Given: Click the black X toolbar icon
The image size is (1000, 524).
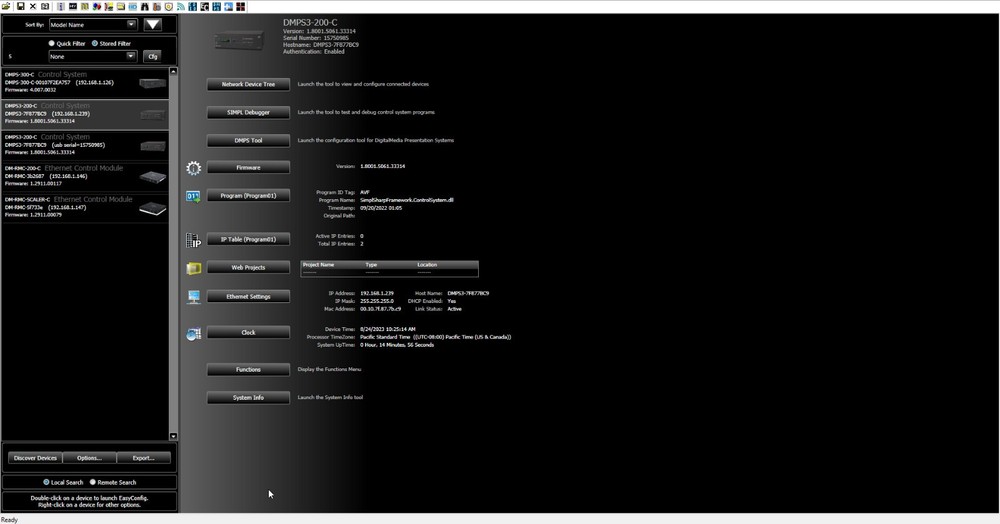Looking at the screenshot, I should [33, 6].
